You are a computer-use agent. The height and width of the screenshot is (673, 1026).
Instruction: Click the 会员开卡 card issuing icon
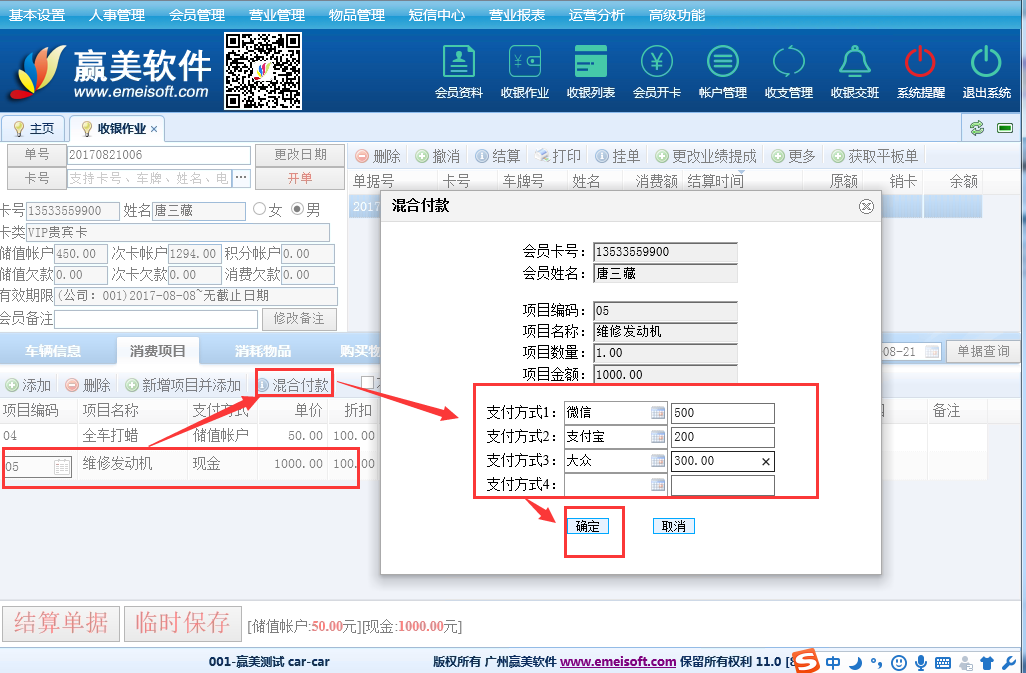[657, 72]
